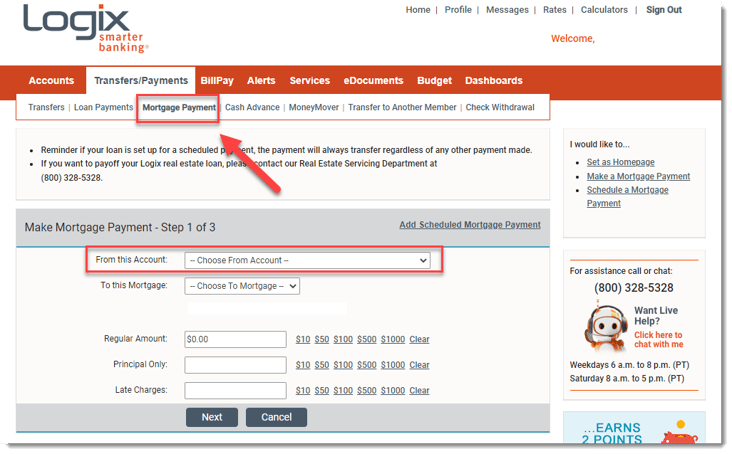Open the From this Account dropdown
The height and width of the screenshot is (454, 732).
click(x=307, y=260)
